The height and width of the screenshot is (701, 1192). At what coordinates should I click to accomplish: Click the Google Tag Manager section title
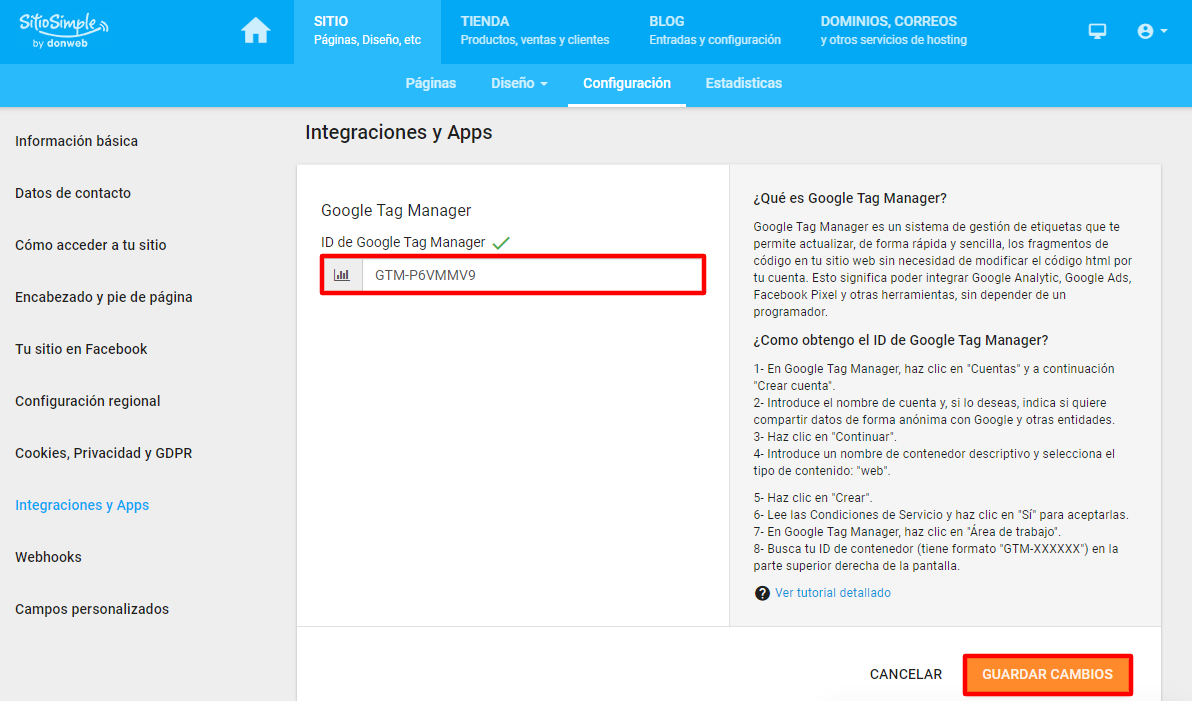tap(396, 211)
